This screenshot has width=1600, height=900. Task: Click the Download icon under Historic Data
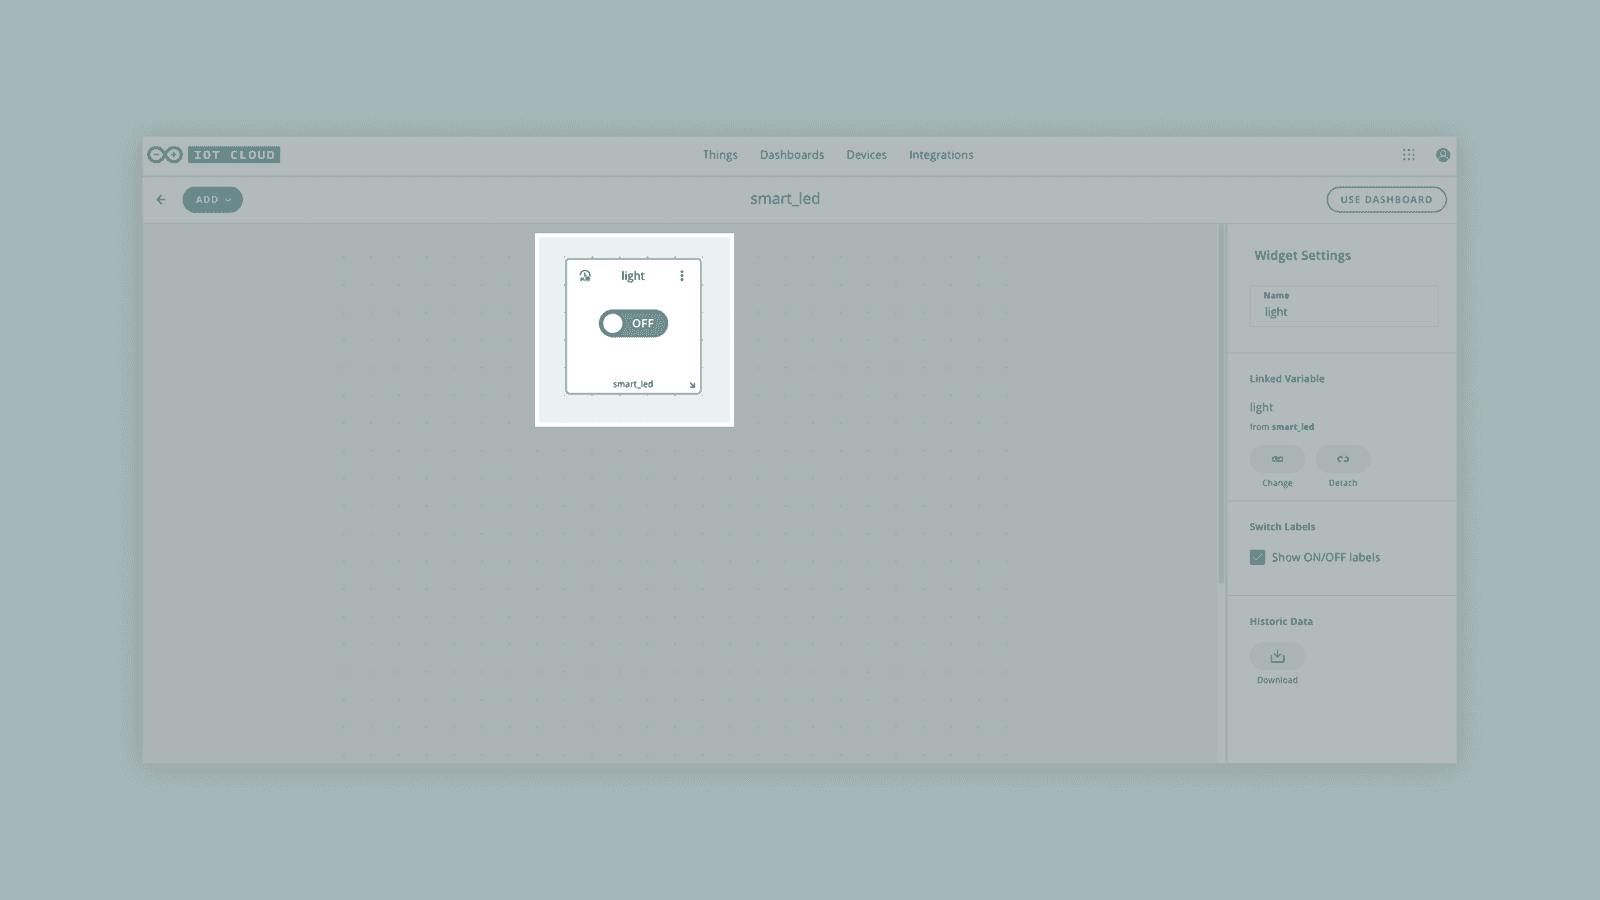click(1277, 656)
